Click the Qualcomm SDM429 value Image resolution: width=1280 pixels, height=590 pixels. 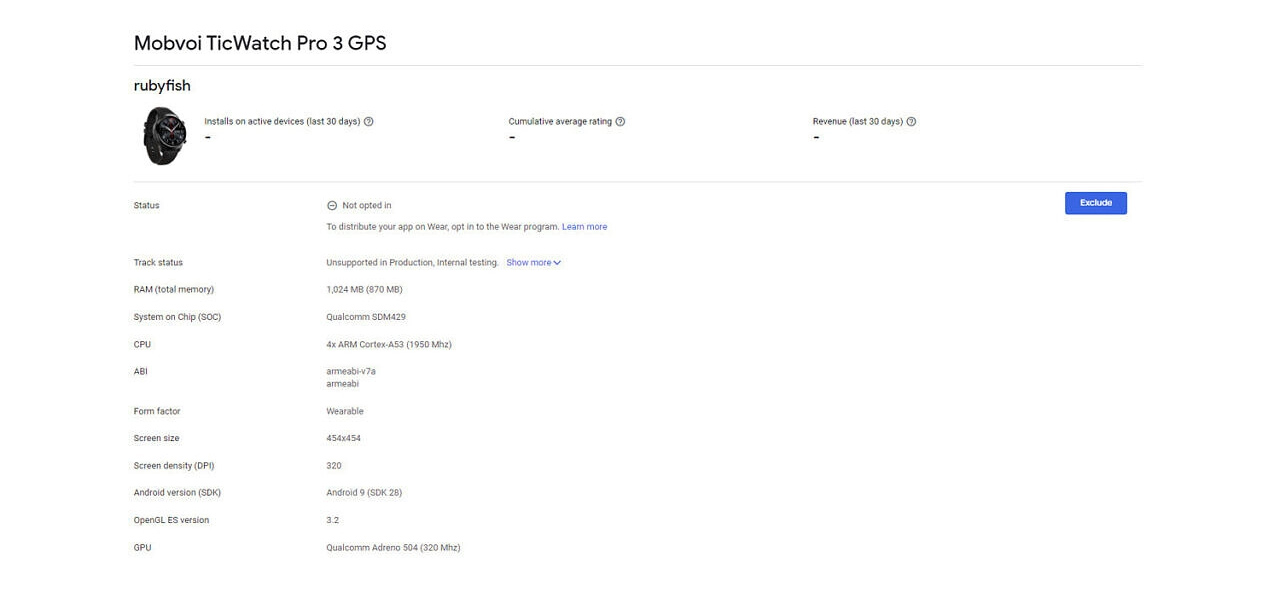coord(366,317)
